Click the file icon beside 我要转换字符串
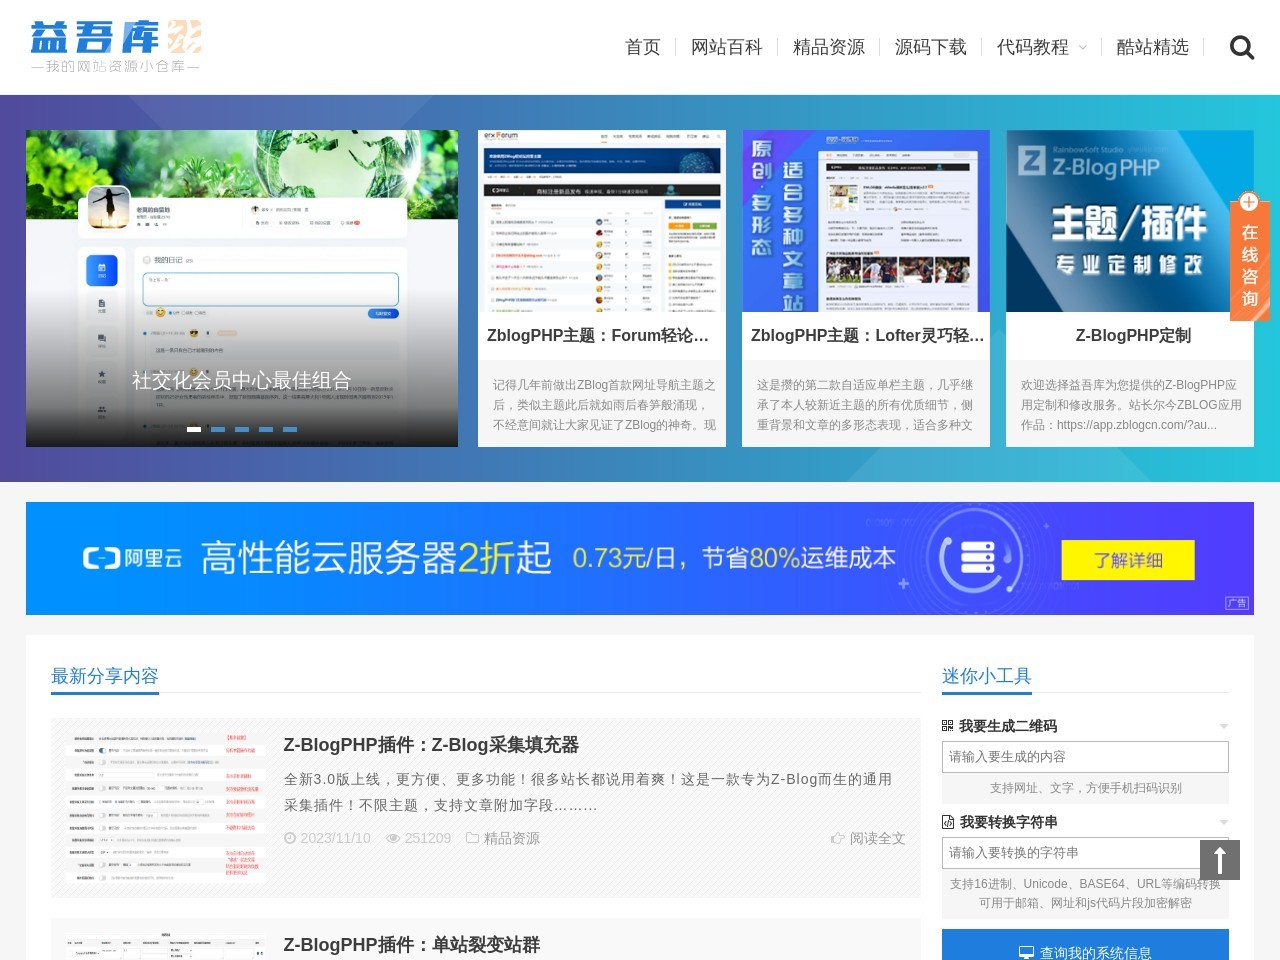Screen dimensions: 1280x960 click(948, 822)
